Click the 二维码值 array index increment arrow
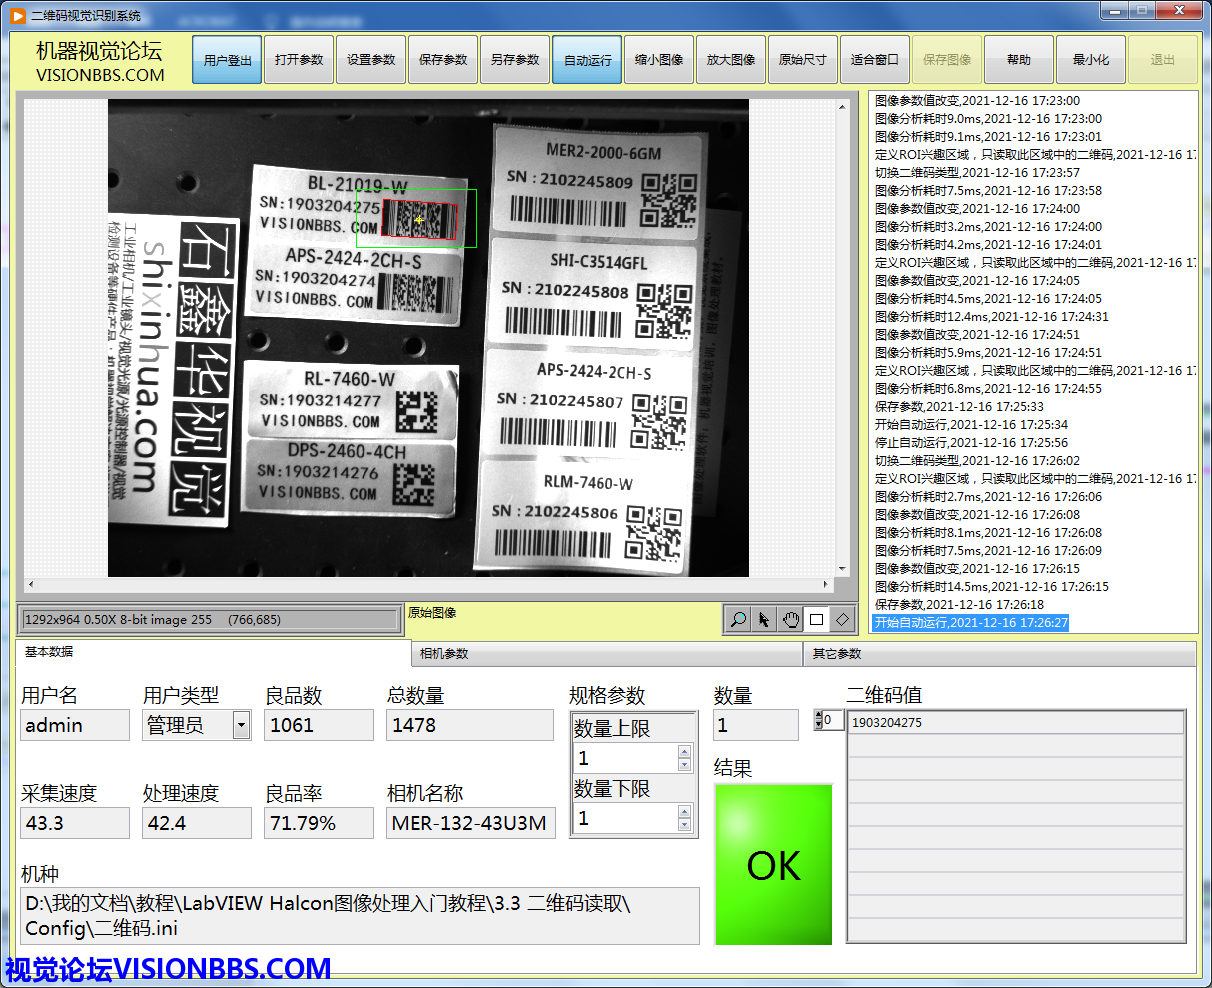 point(819,716)
